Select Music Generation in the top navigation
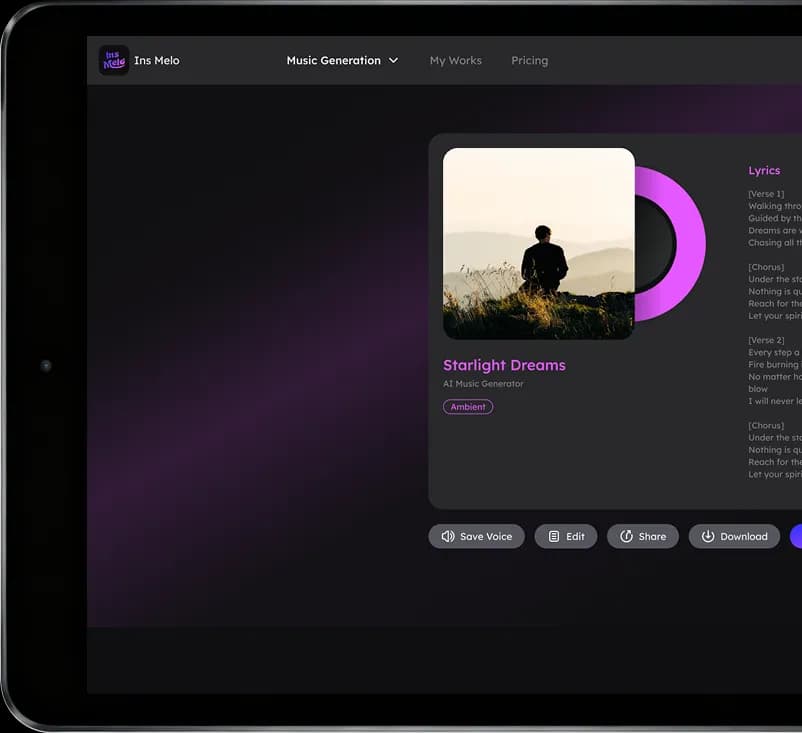Image resolution: width=802 pixels, height=733 pixels. (334, 61)
